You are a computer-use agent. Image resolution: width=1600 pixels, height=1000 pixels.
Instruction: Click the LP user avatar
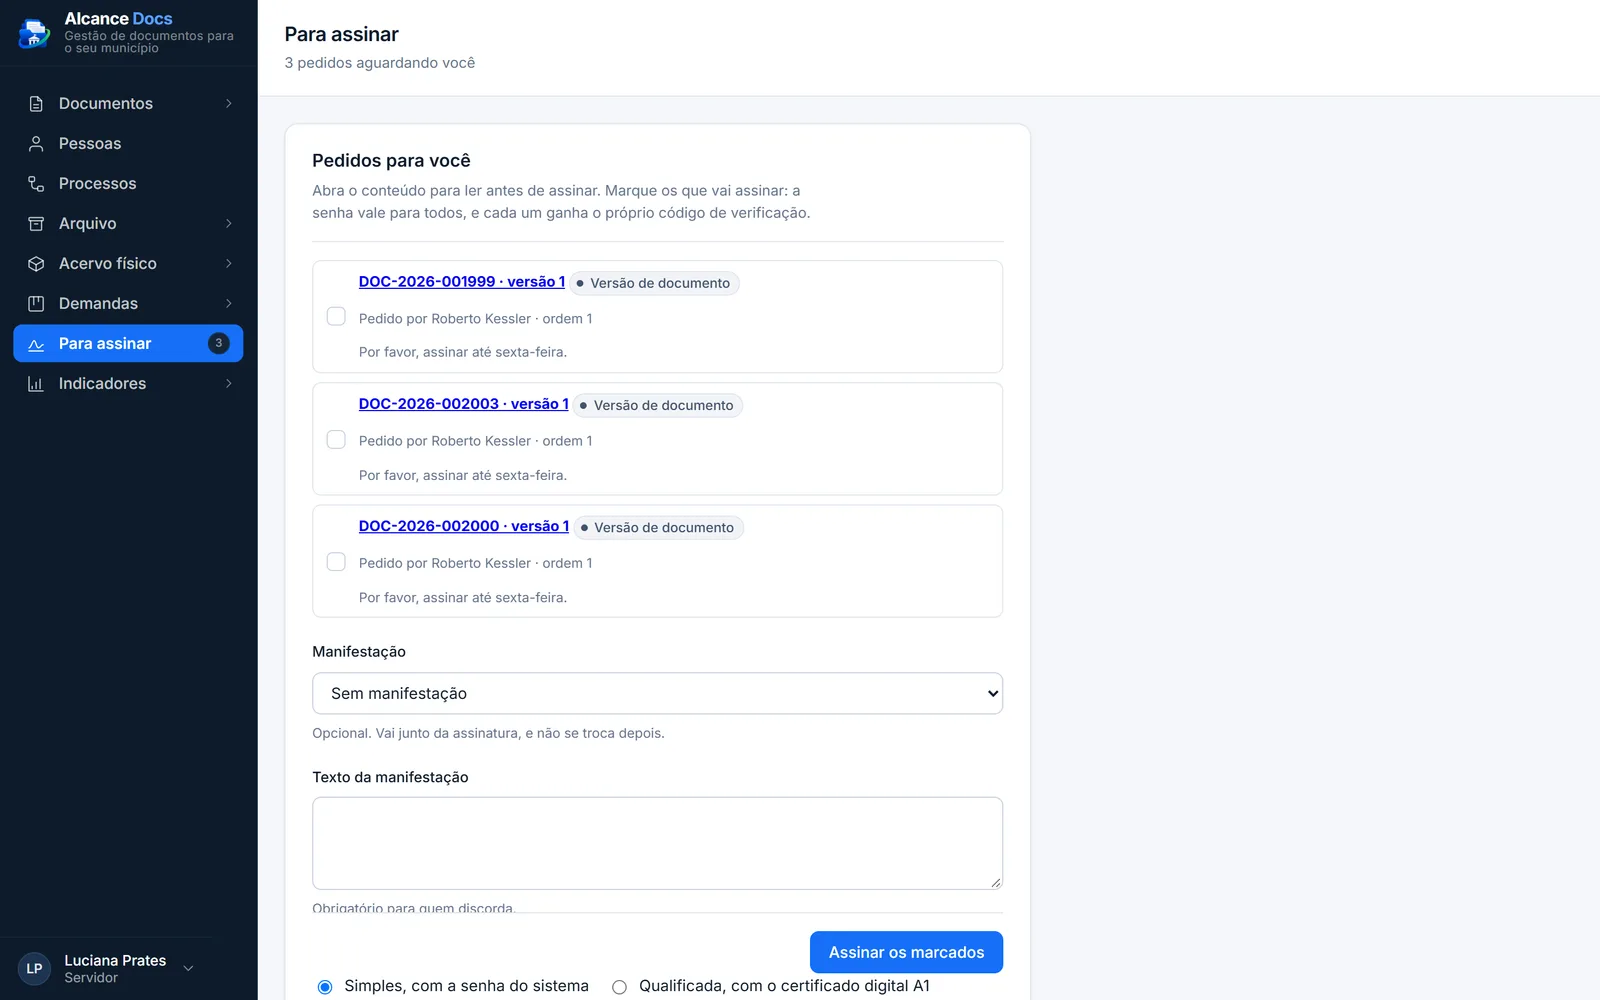click(34, 968)
